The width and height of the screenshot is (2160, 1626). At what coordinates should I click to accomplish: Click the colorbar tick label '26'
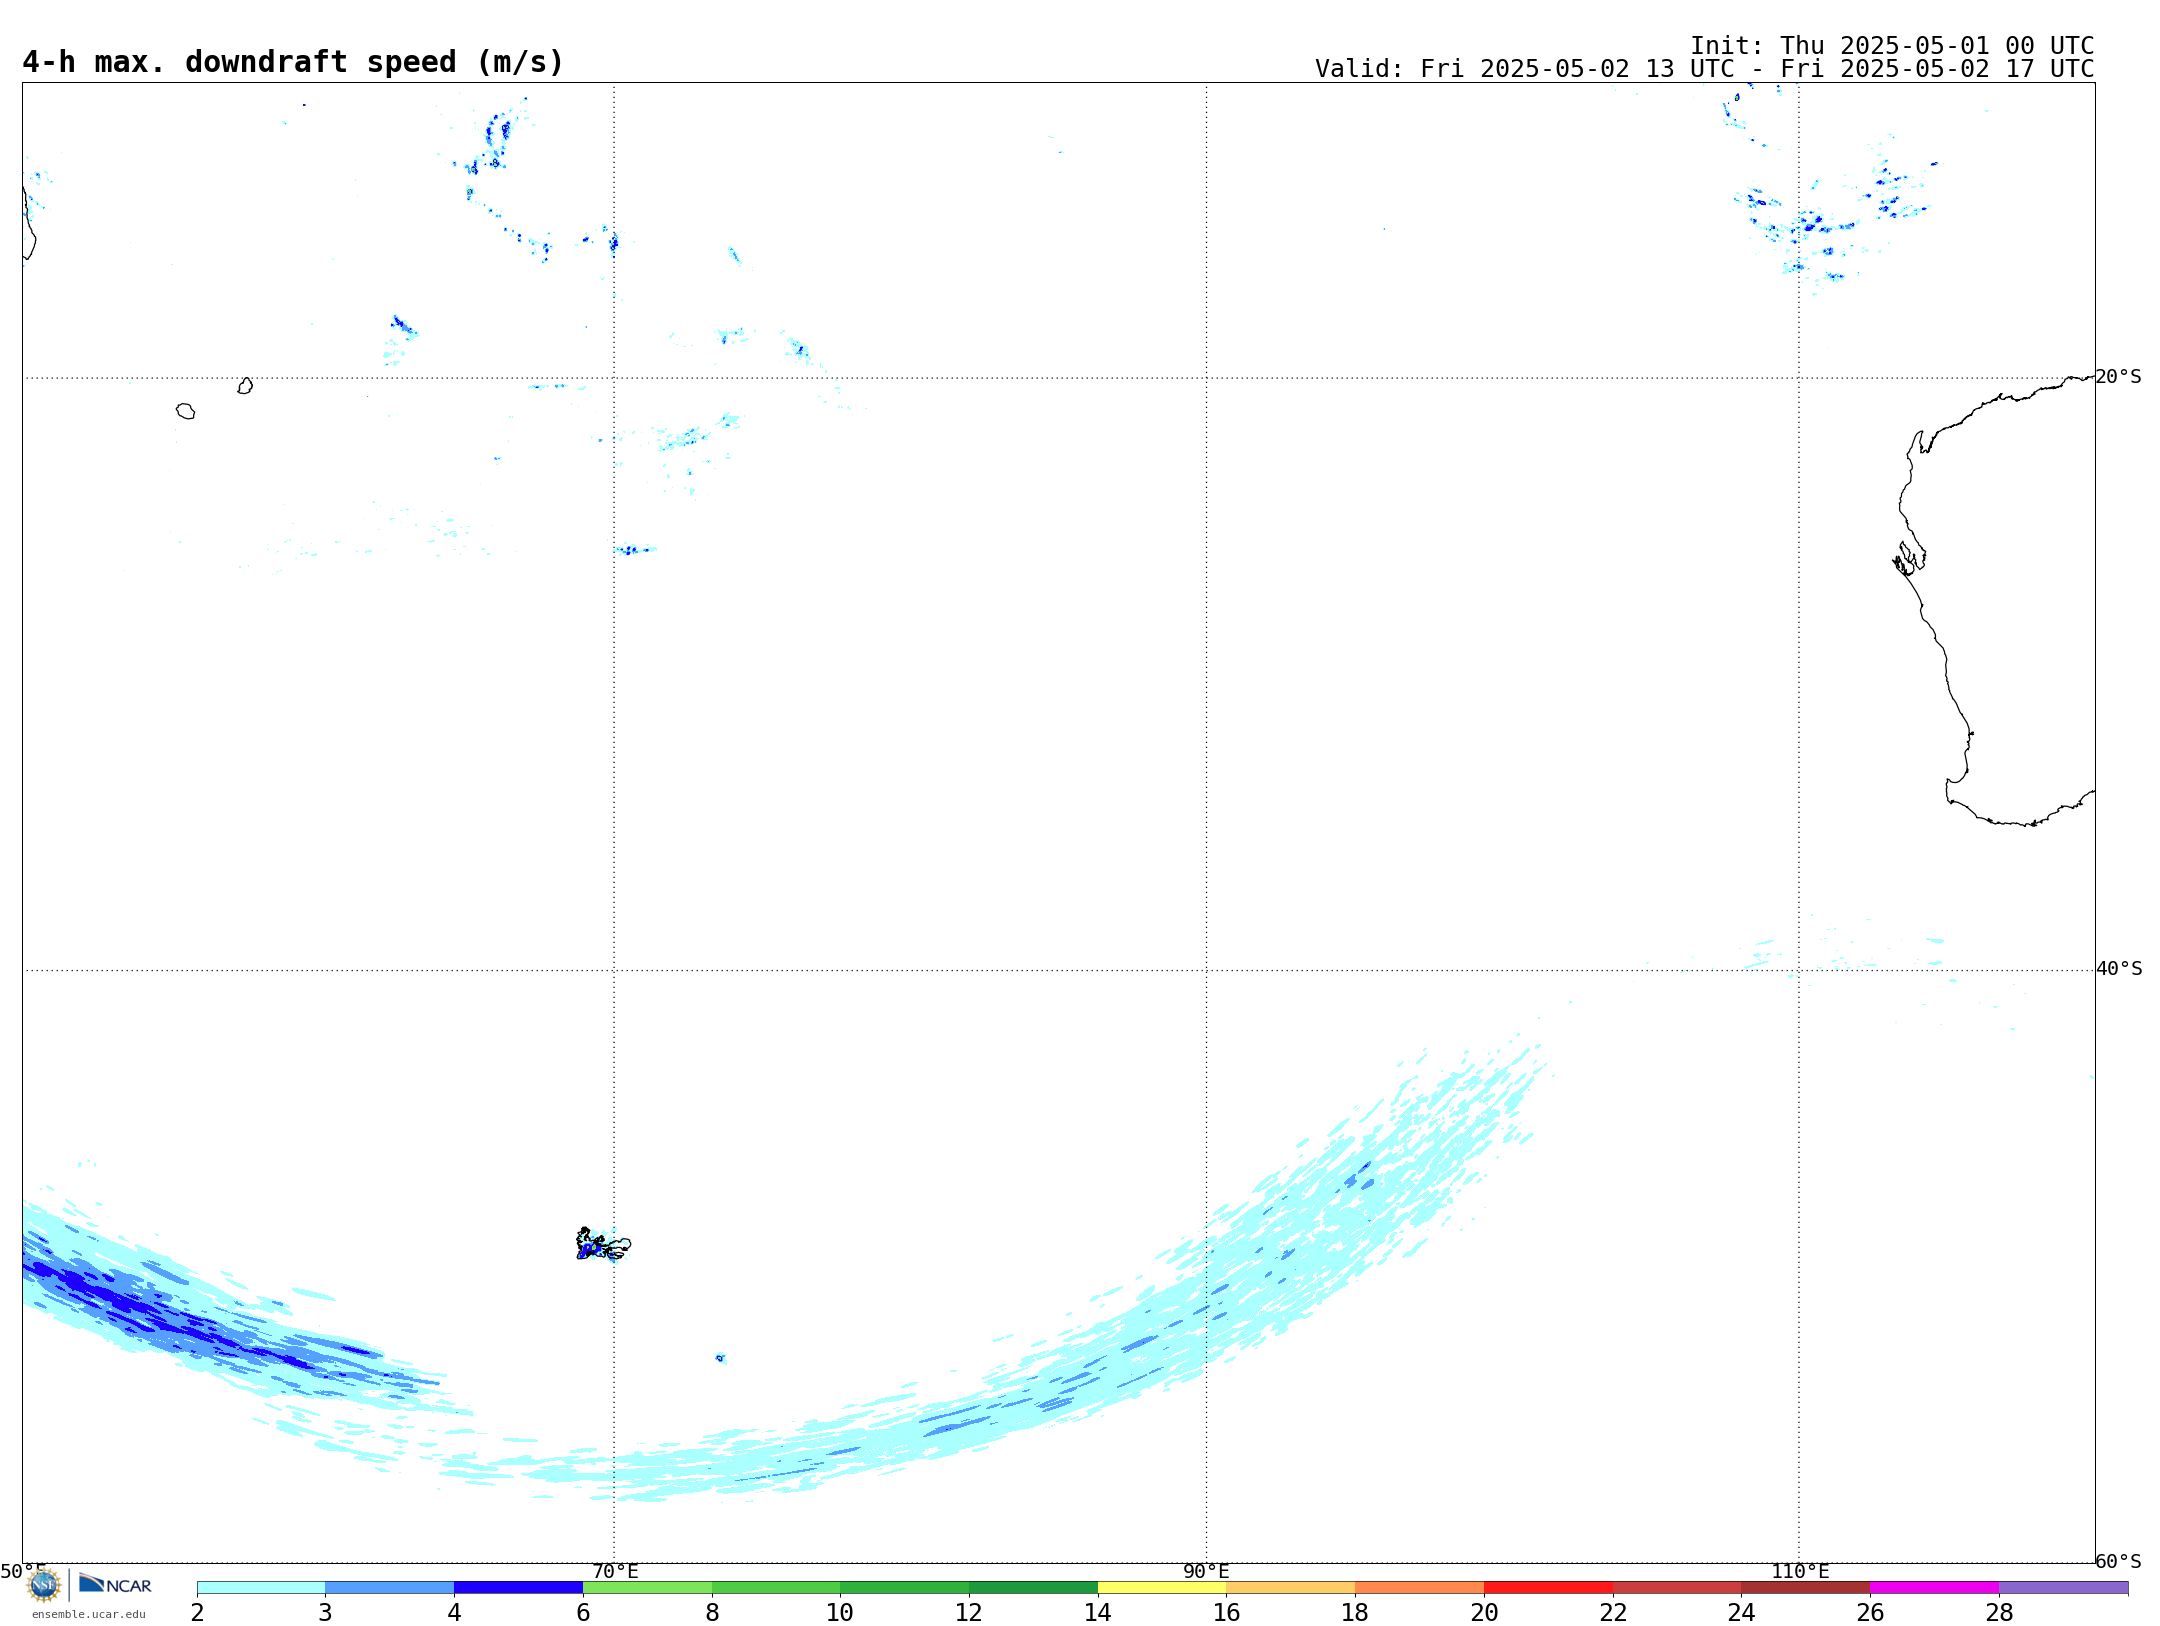coord(1870,1612)
